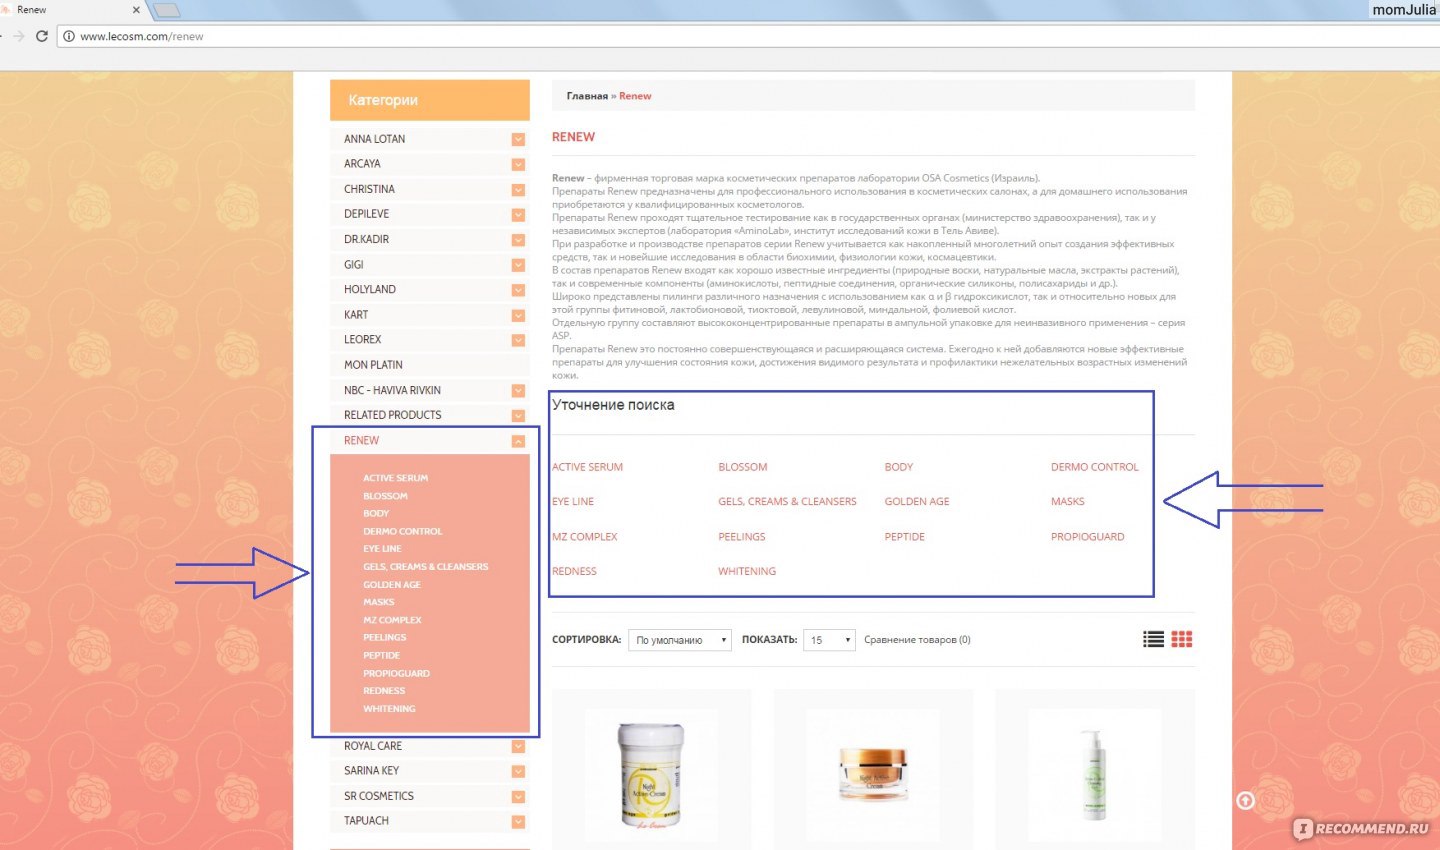Open REDNESS refinement link
The height and width of the screenshot is (850, 1440).
tap(574, 572)
